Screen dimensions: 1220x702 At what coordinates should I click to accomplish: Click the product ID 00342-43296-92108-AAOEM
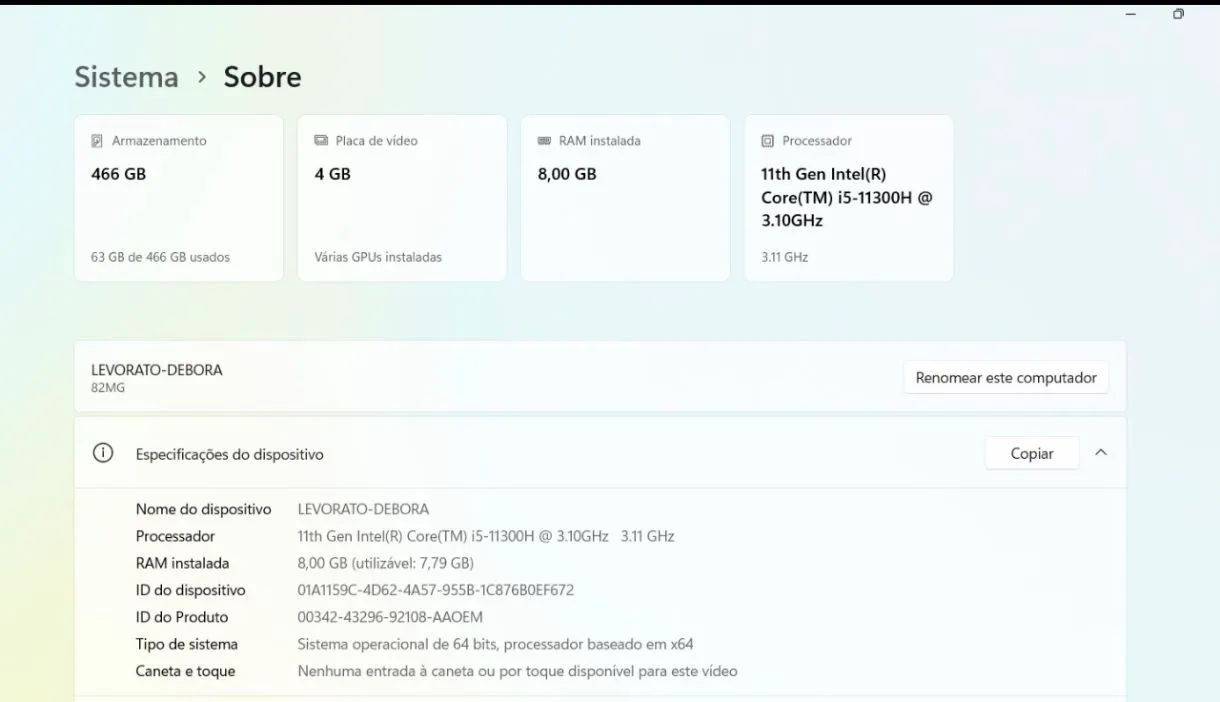390,617
